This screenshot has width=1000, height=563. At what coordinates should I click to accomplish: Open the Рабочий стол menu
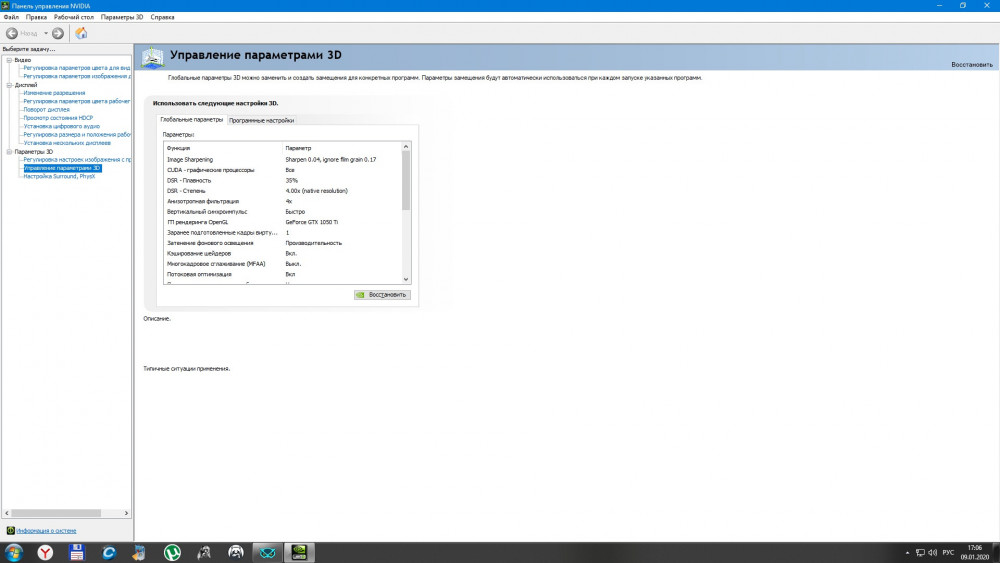click(x=73, y=17)
